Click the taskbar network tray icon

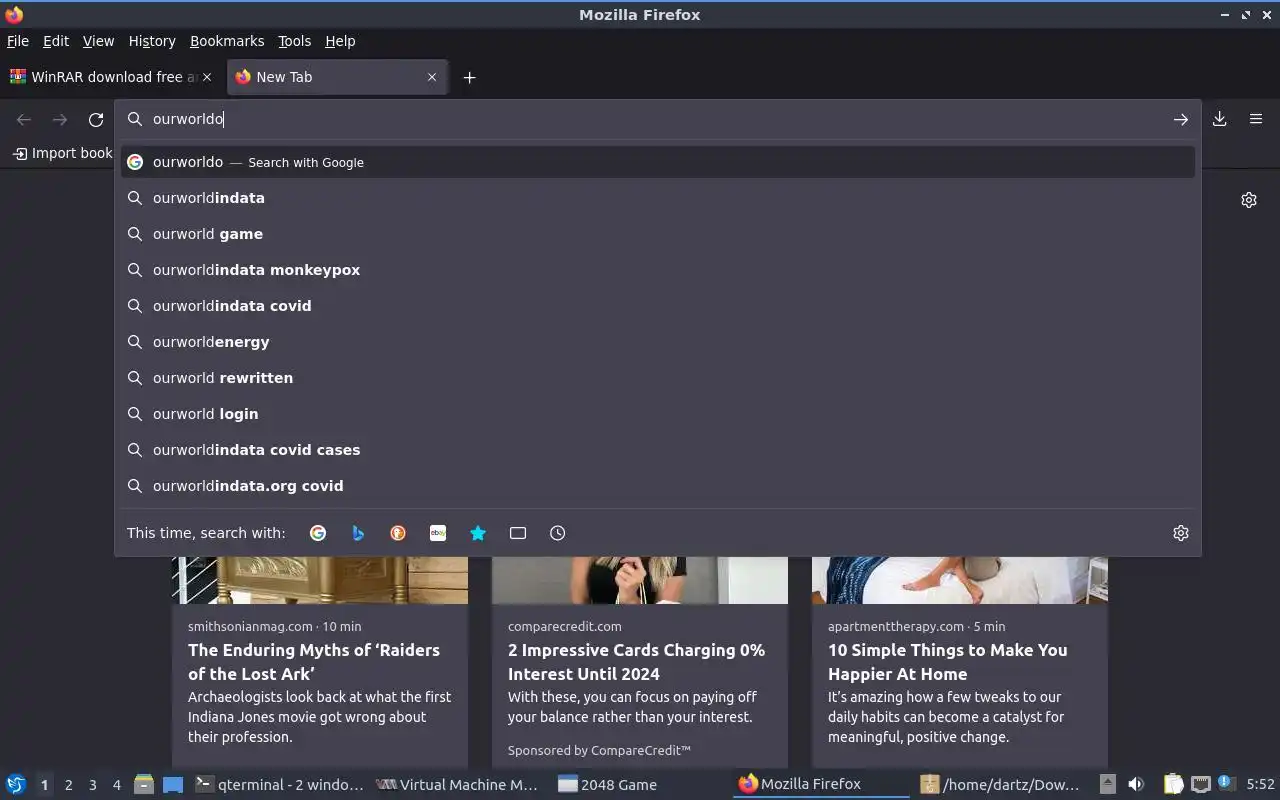(x=1201, y=785)
